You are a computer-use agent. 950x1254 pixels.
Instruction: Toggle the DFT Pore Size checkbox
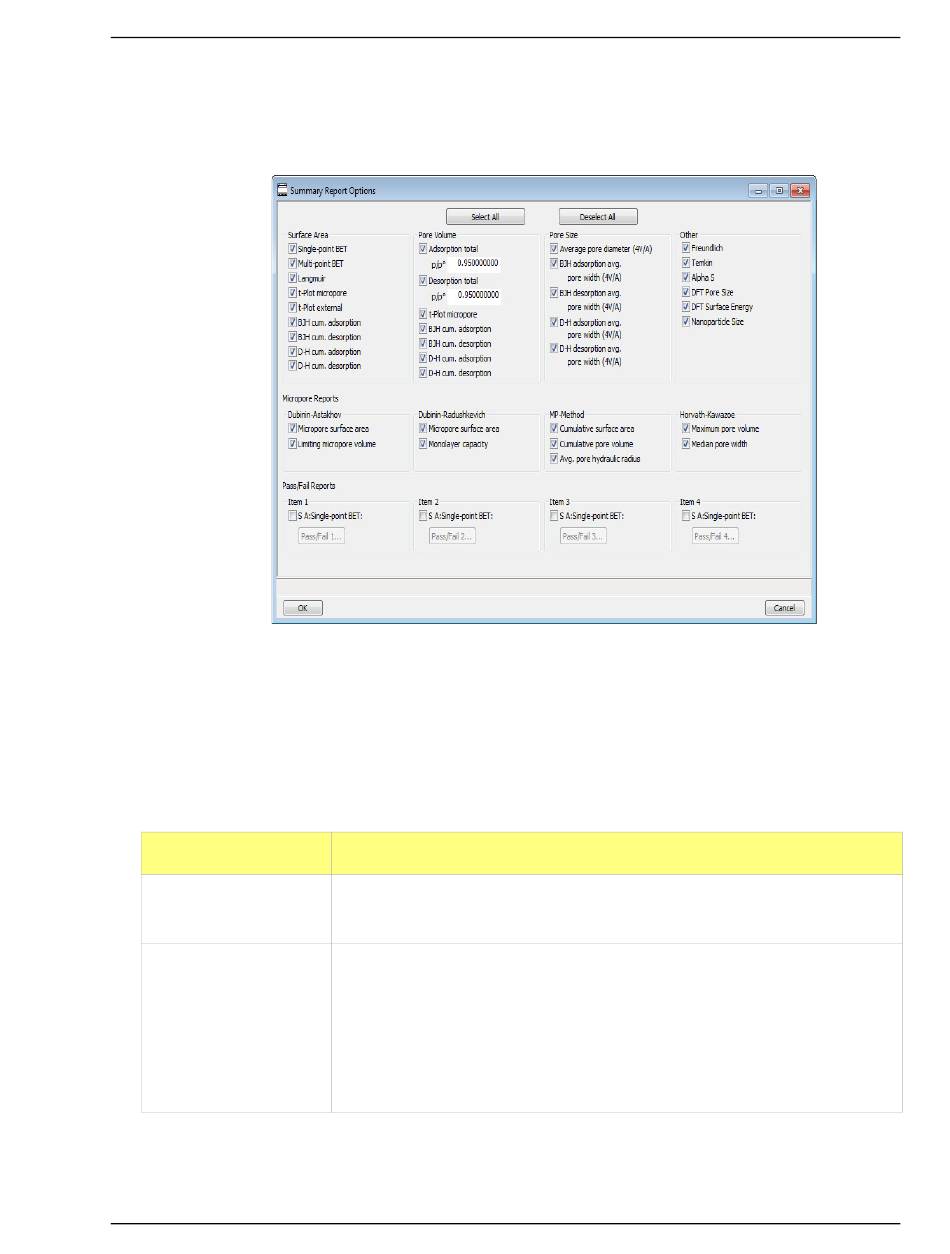pos(686,293)
